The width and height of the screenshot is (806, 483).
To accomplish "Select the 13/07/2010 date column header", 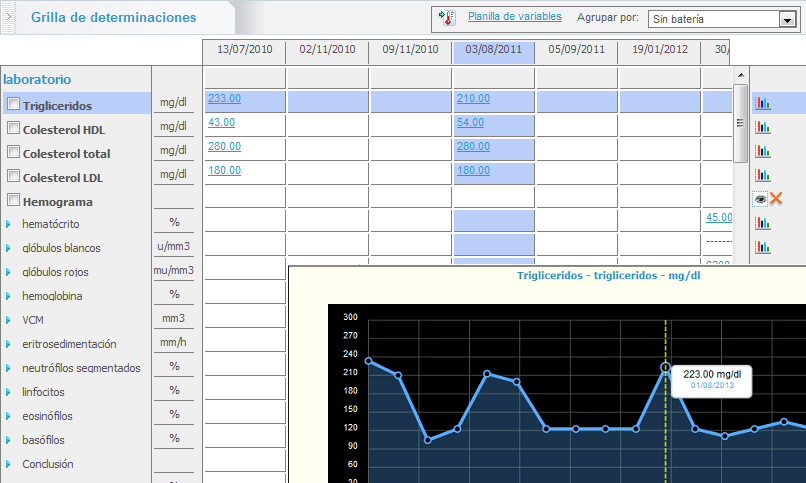I will tap(244, 50).
